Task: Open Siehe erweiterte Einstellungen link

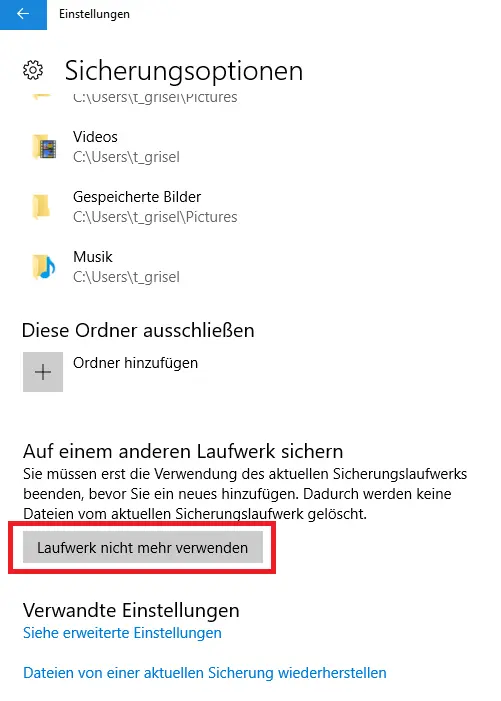Action: coord(122,633)
